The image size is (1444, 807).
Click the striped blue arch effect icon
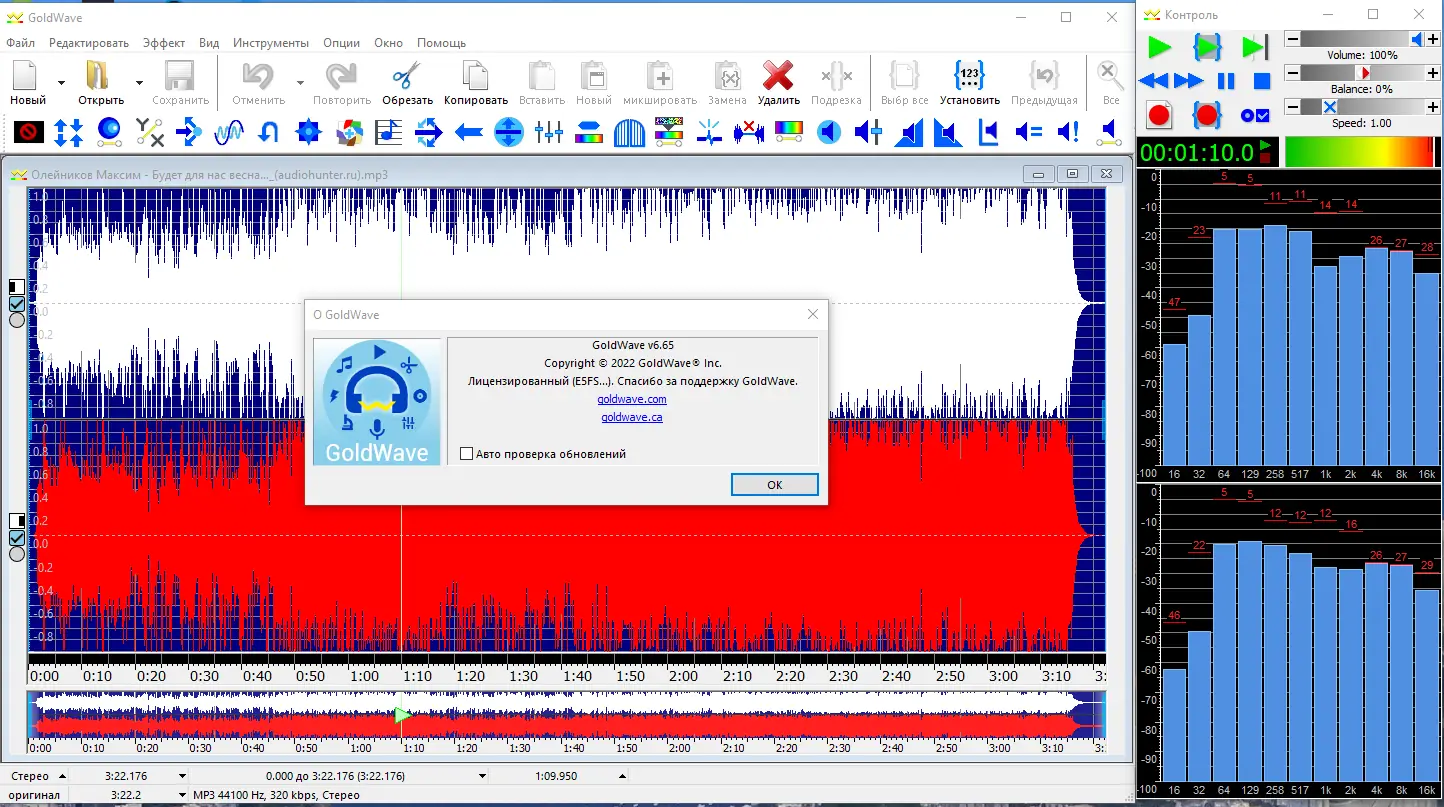tap(629, 131)
